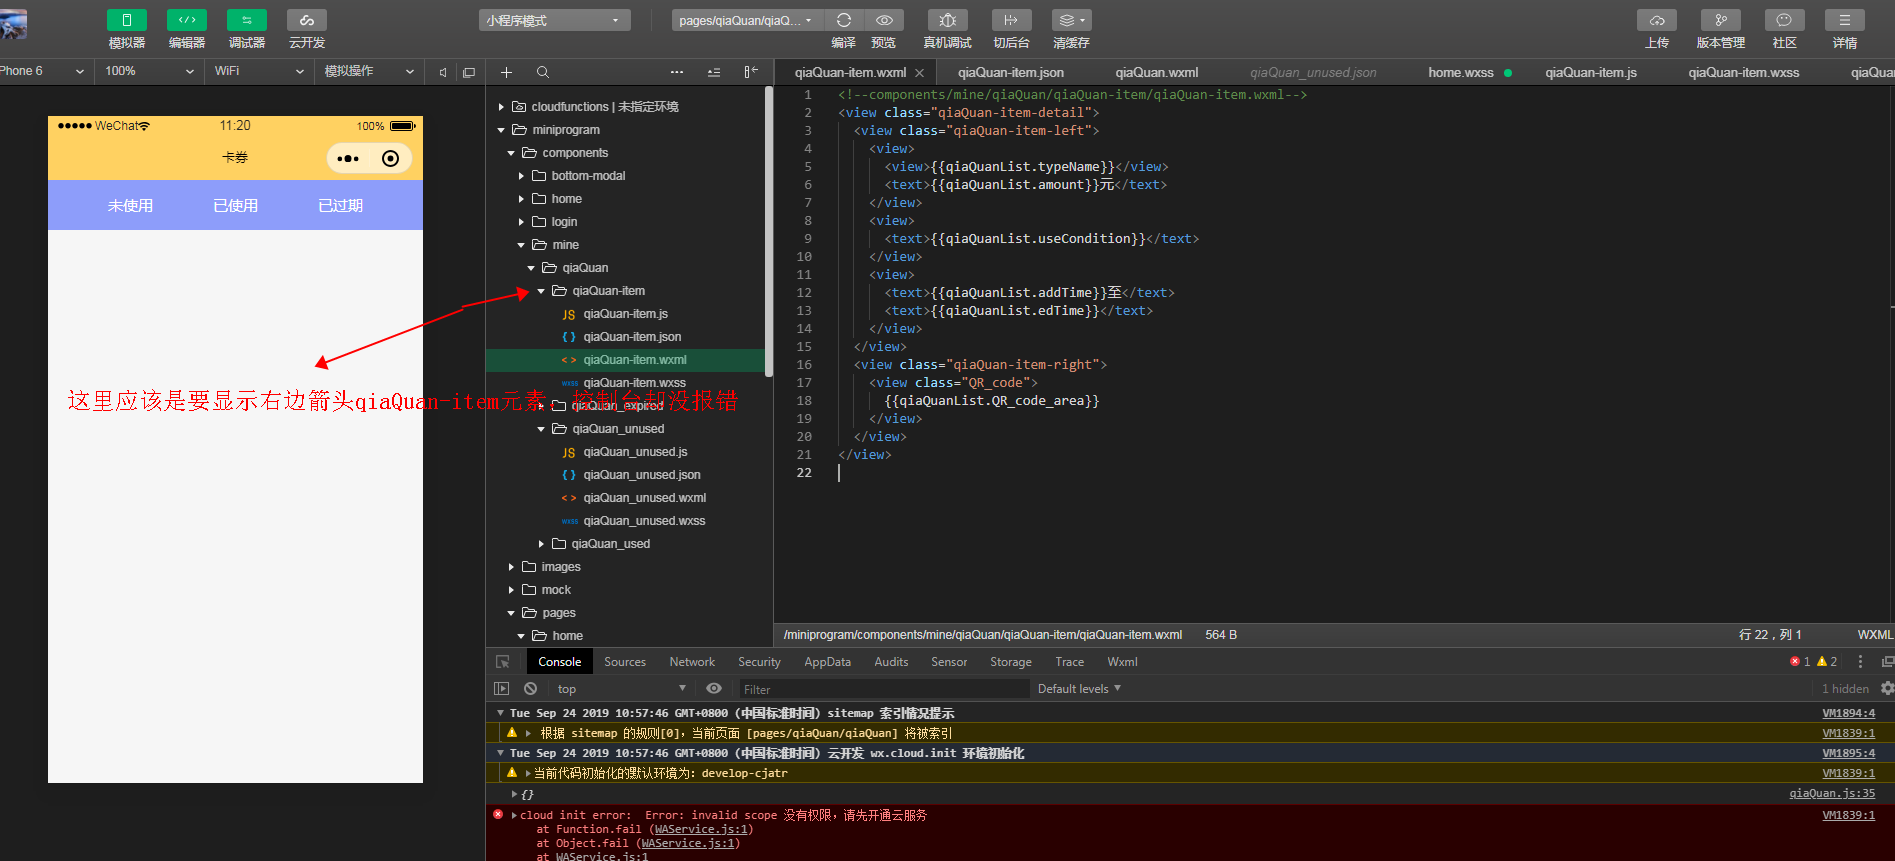Tap 已使用 in the simulator
Screen dimensions: 1895x861
tap(235, 205)
